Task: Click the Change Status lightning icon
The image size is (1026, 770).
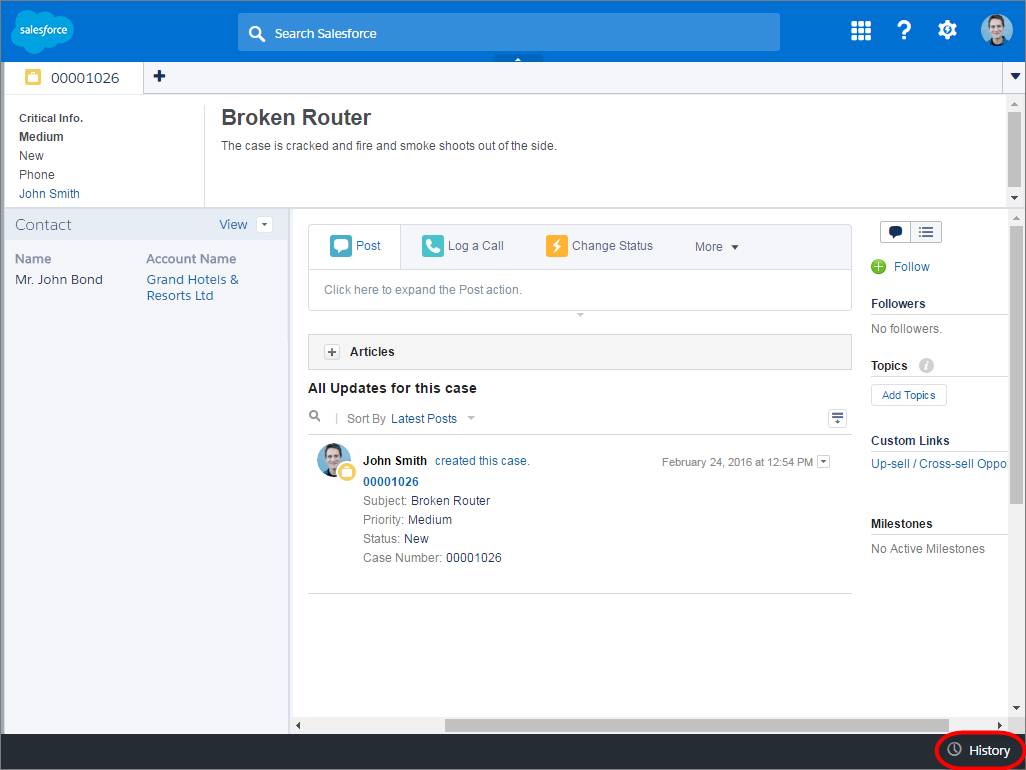Action: click(x=556, y=246)
